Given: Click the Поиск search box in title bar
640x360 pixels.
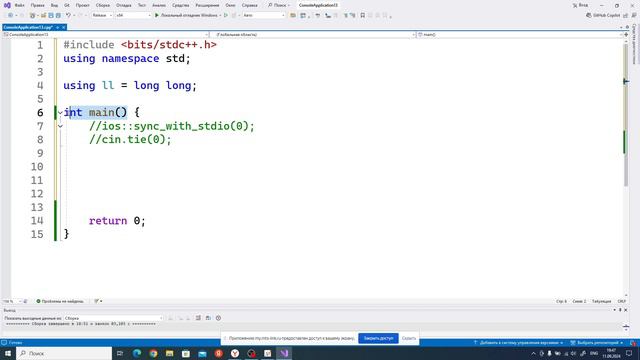Looking at the screenshot, I should click(279, 5).
